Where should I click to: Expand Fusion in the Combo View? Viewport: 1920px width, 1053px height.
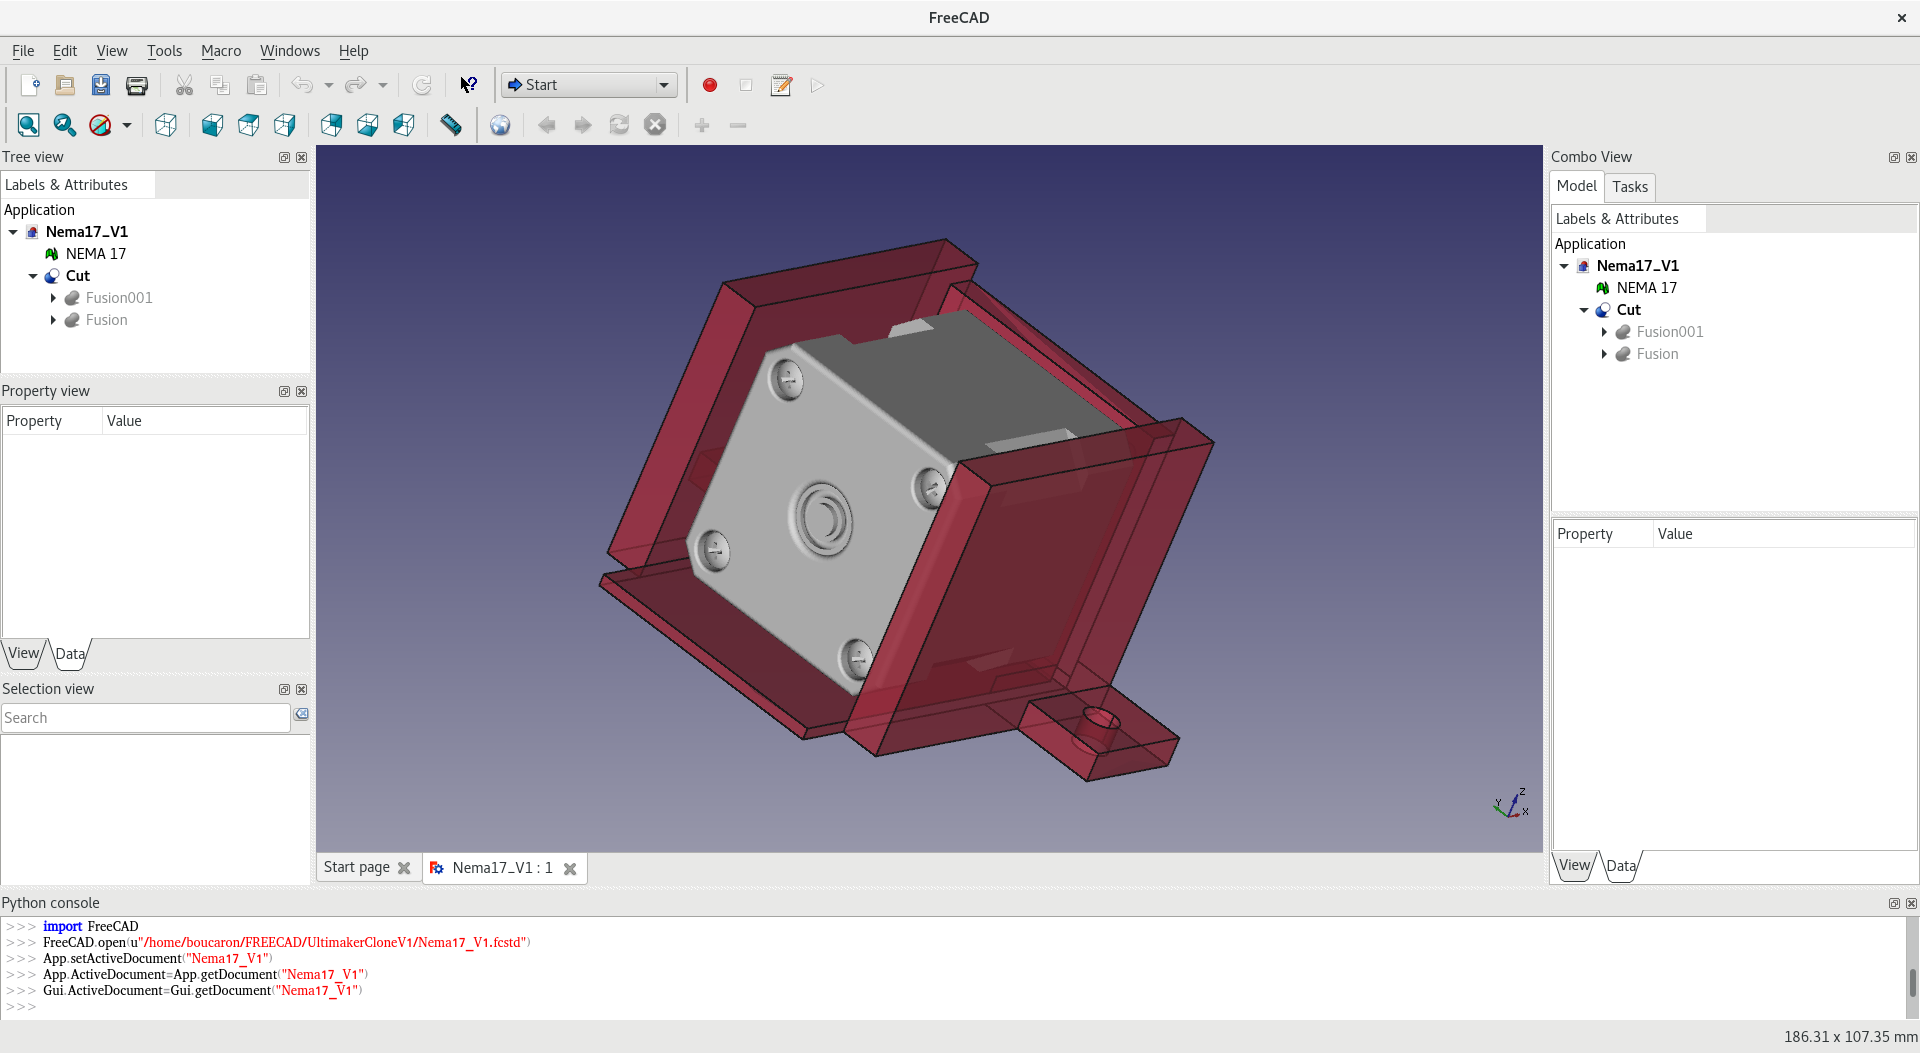1604,354
